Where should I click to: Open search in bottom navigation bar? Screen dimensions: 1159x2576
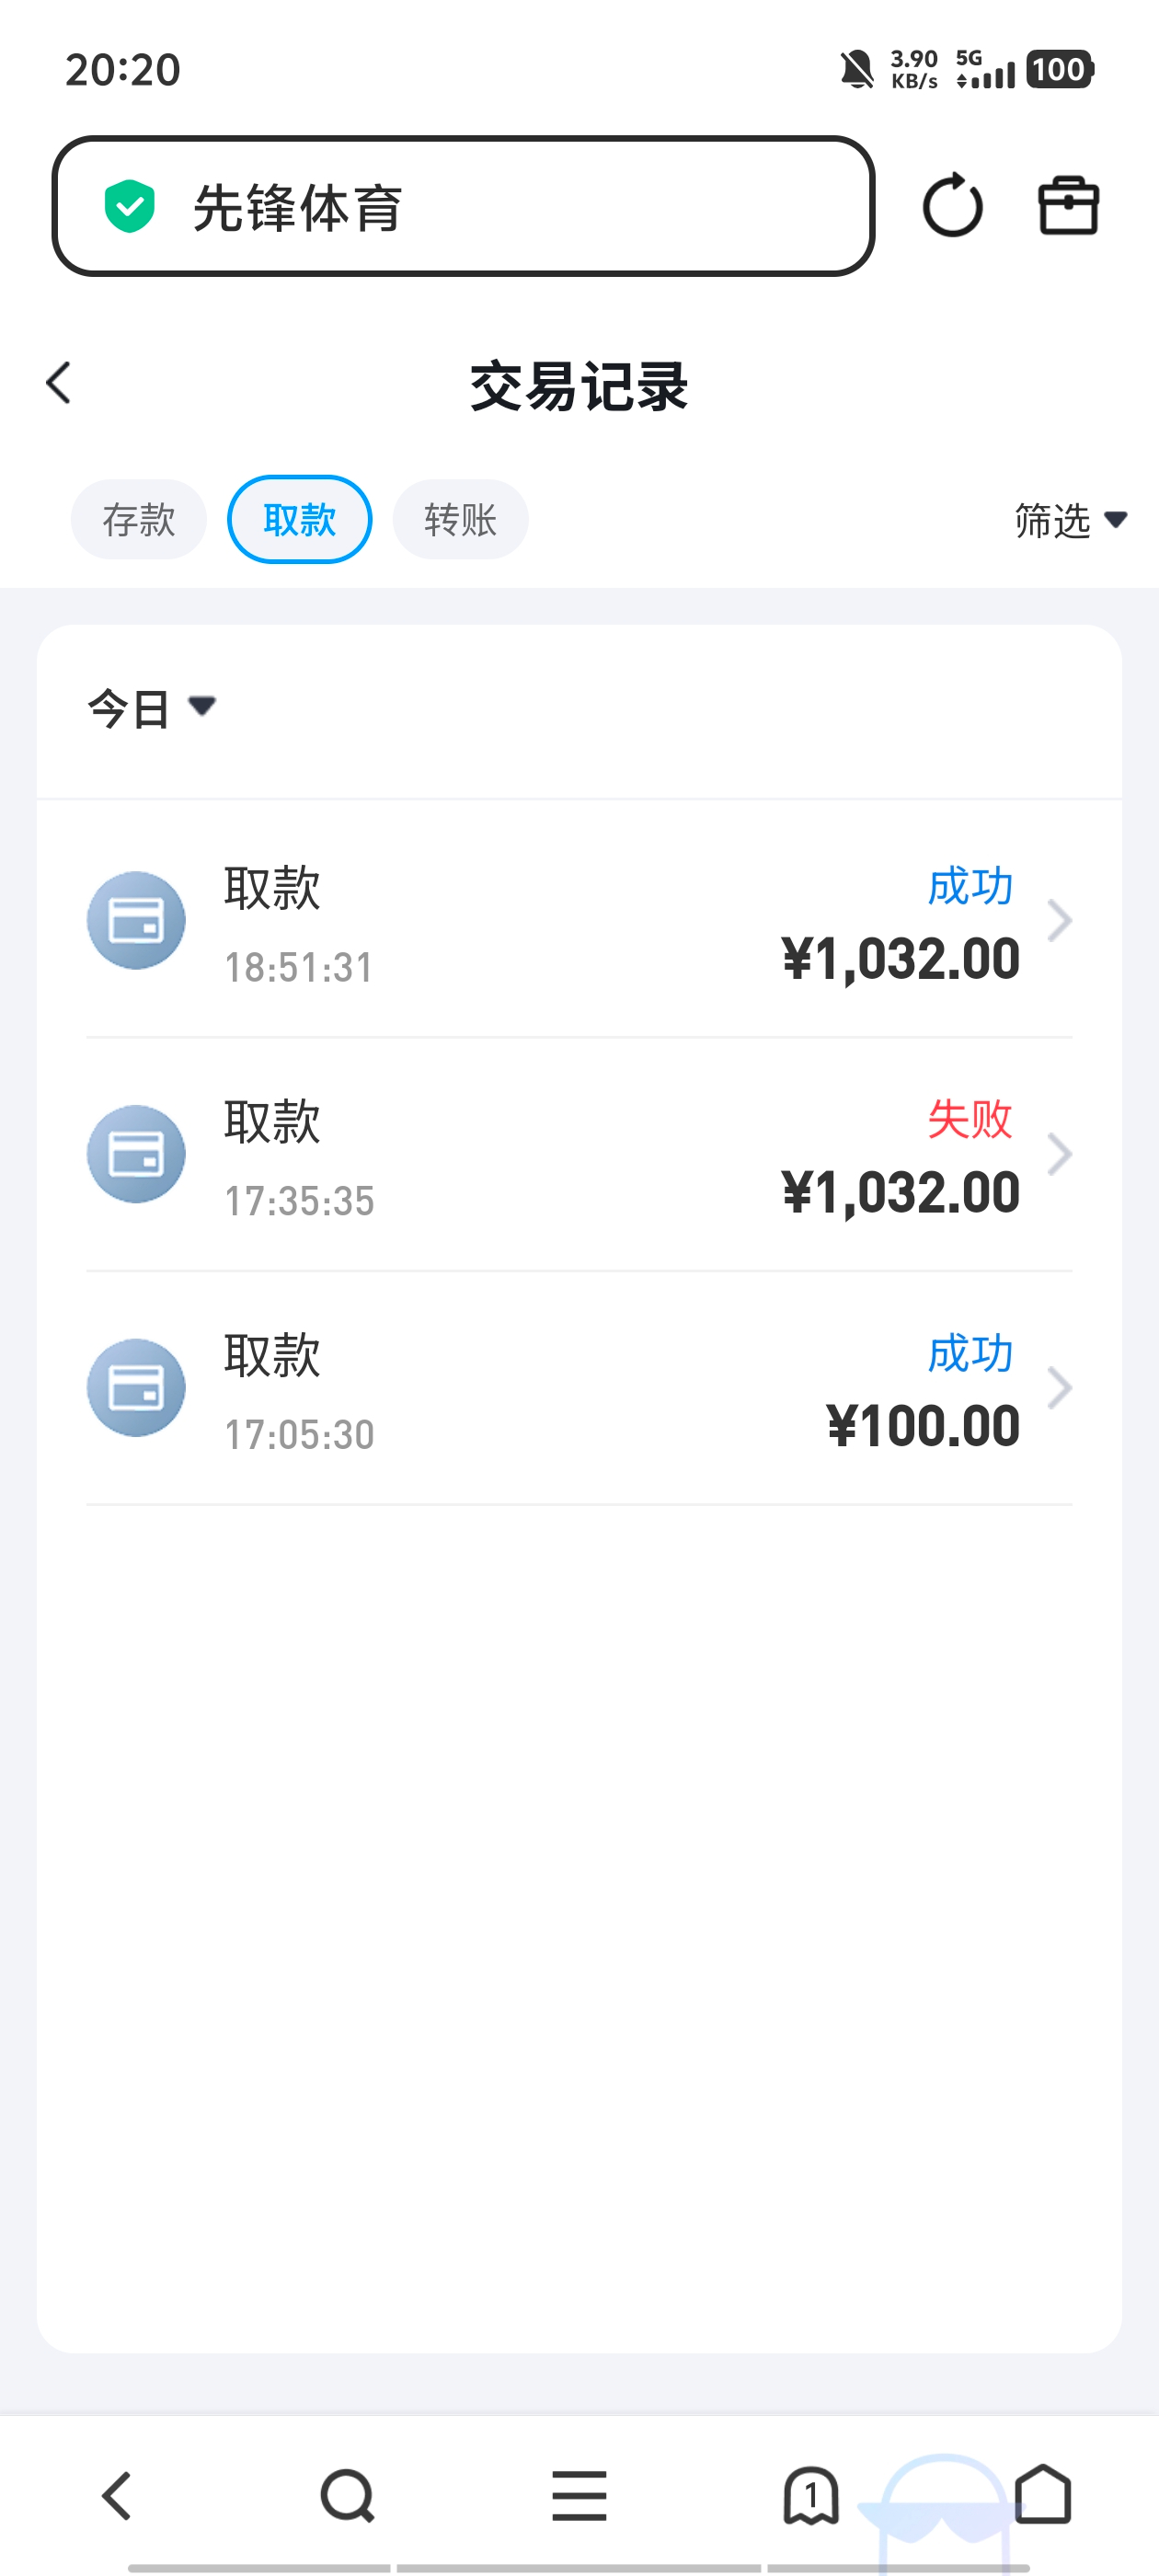pos(347,2496)
